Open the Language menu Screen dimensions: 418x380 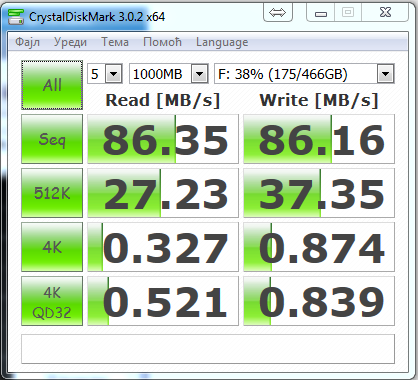tap(222, 42)
